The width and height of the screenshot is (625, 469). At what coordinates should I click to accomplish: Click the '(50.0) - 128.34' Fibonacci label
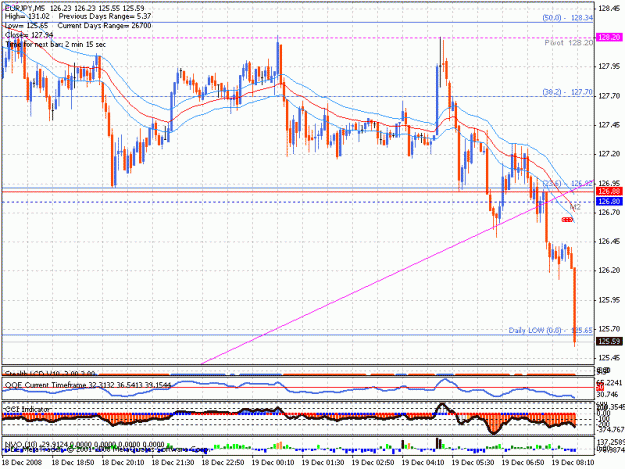coord(568,18)
